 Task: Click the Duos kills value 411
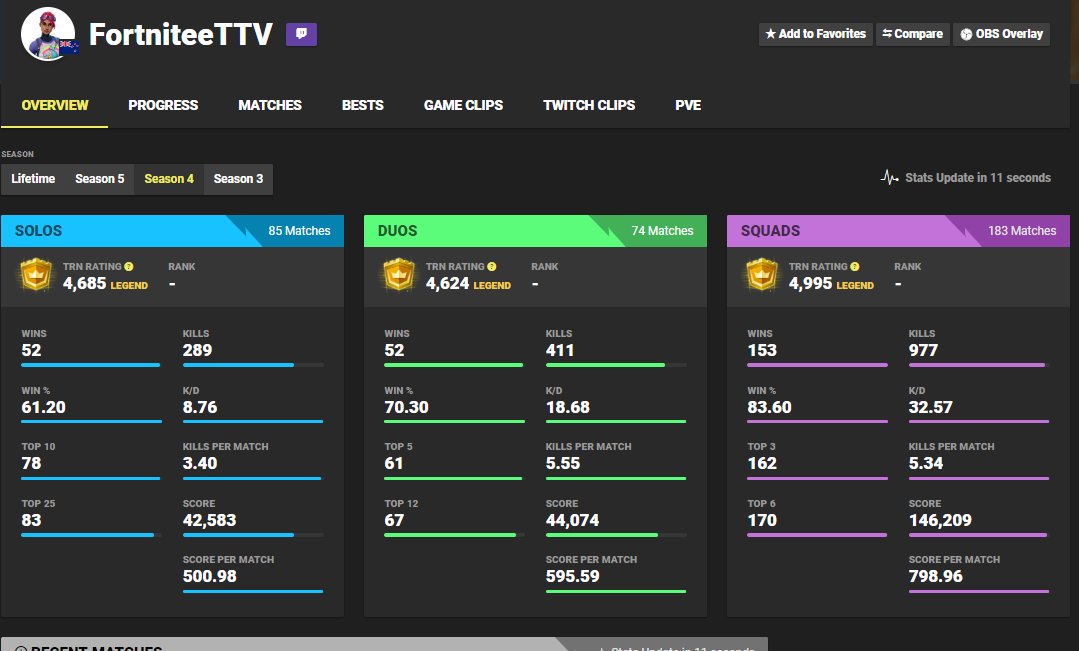pyautogui.click(x=559, y=350)
